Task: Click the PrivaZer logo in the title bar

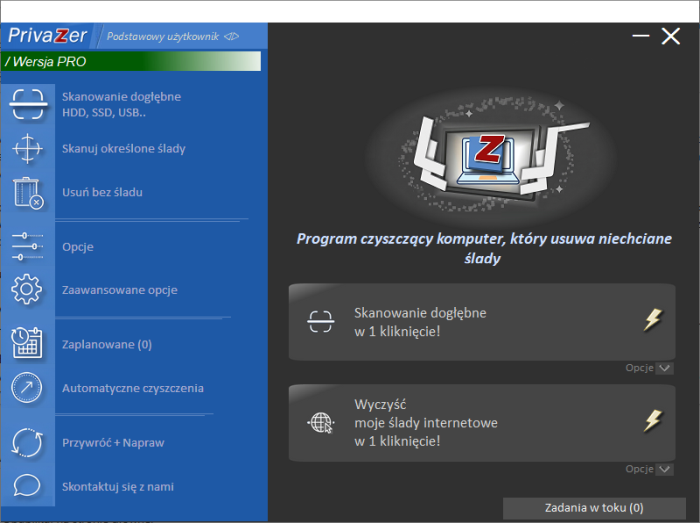Action: pos(47,36)
